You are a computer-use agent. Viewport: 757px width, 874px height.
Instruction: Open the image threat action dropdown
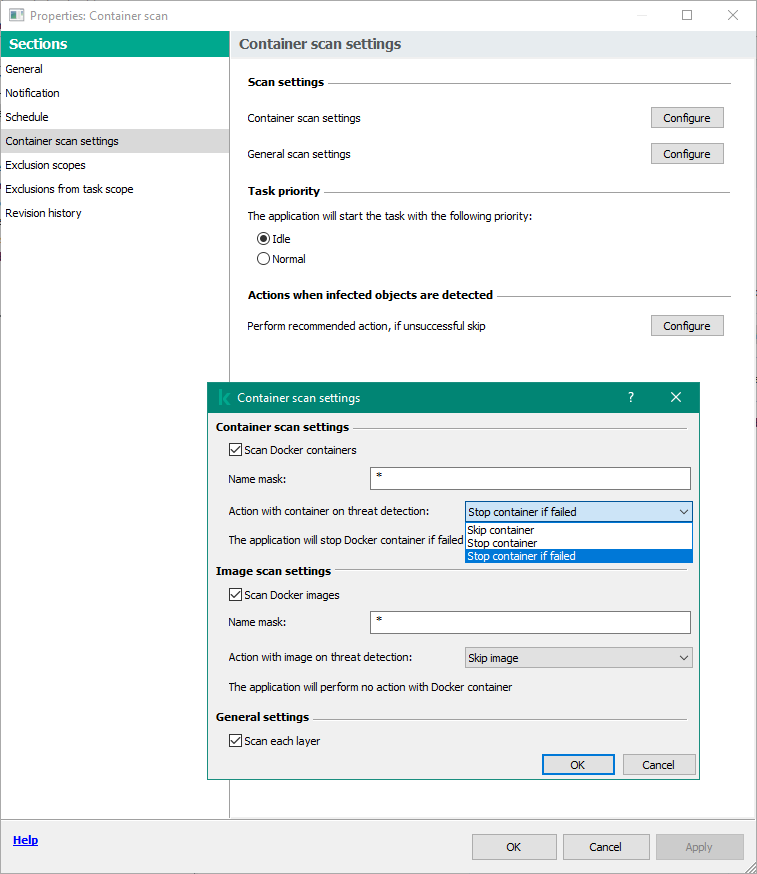[x=578, y=658]
